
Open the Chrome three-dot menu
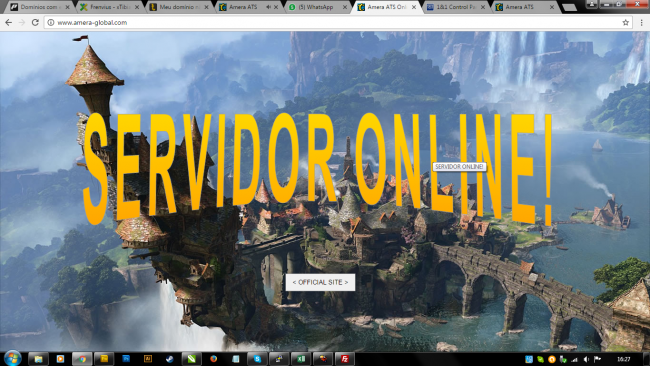641,22
